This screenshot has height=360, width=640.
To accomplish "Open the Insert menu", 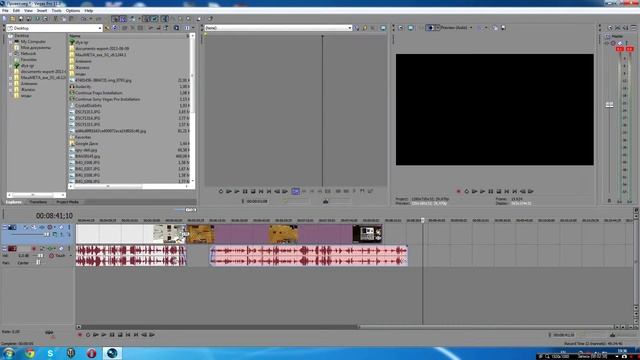I will (42, 11).
